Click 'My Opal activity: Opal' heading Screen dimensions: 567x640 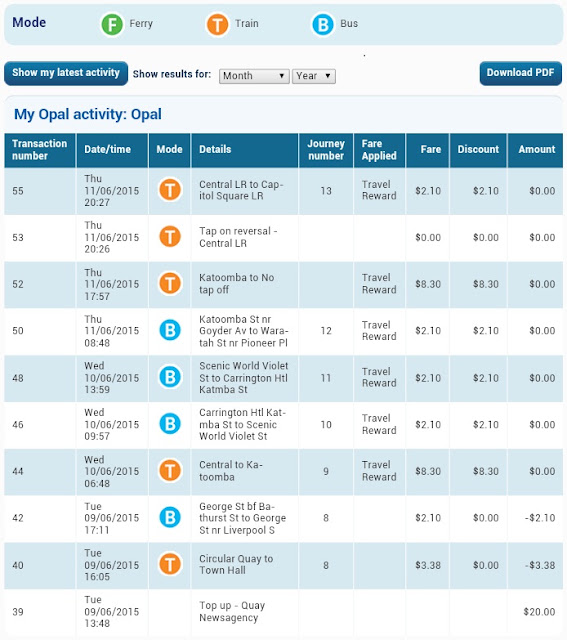coord(88,114)
